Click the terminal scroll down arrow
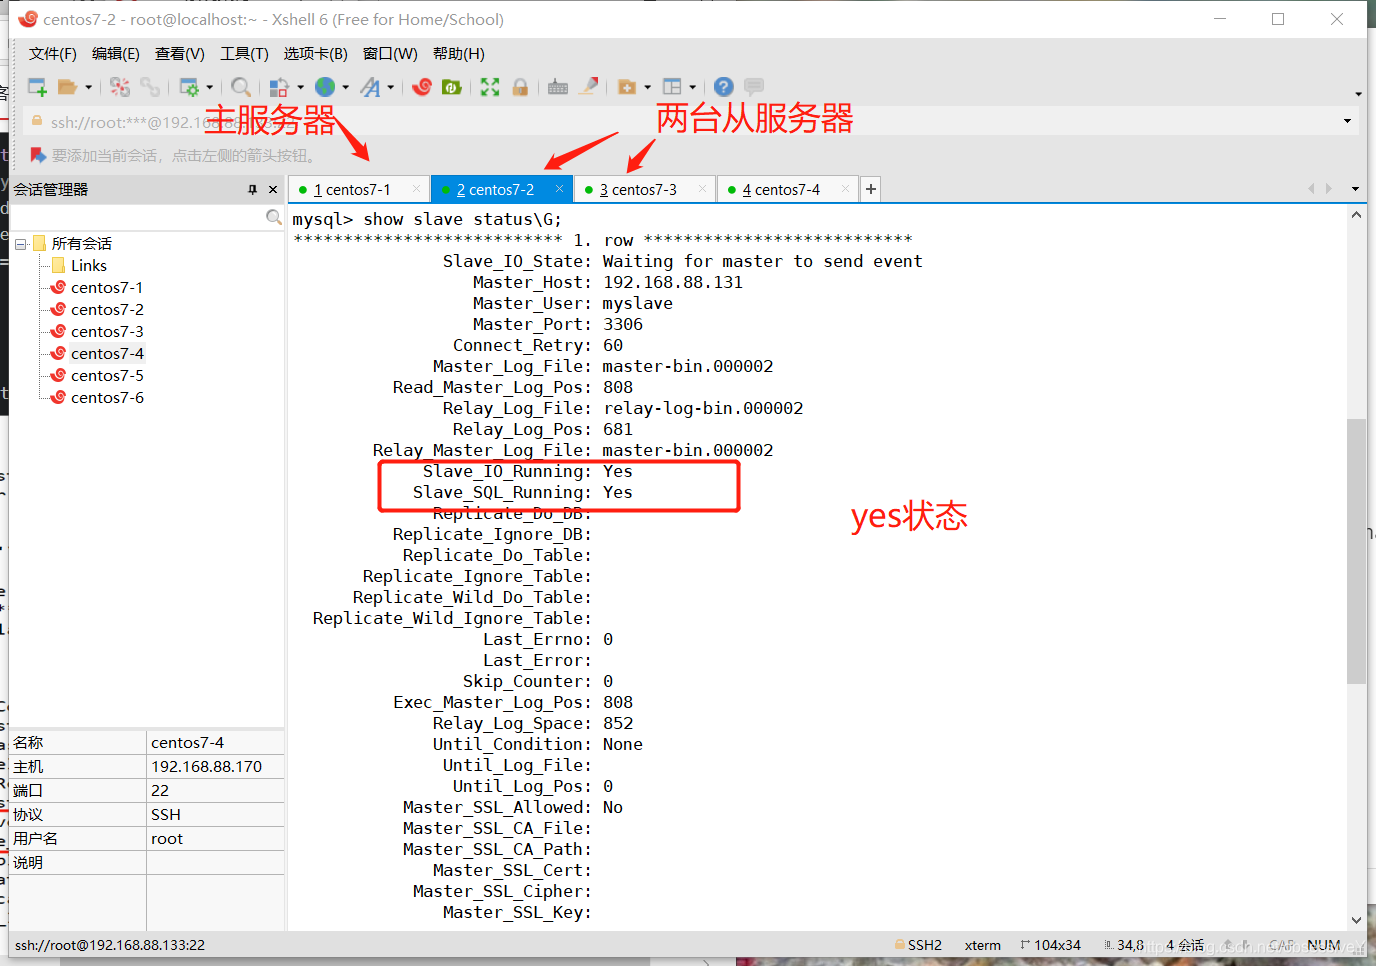This screenshot has height=966, width=1376. click(1356, 920)
